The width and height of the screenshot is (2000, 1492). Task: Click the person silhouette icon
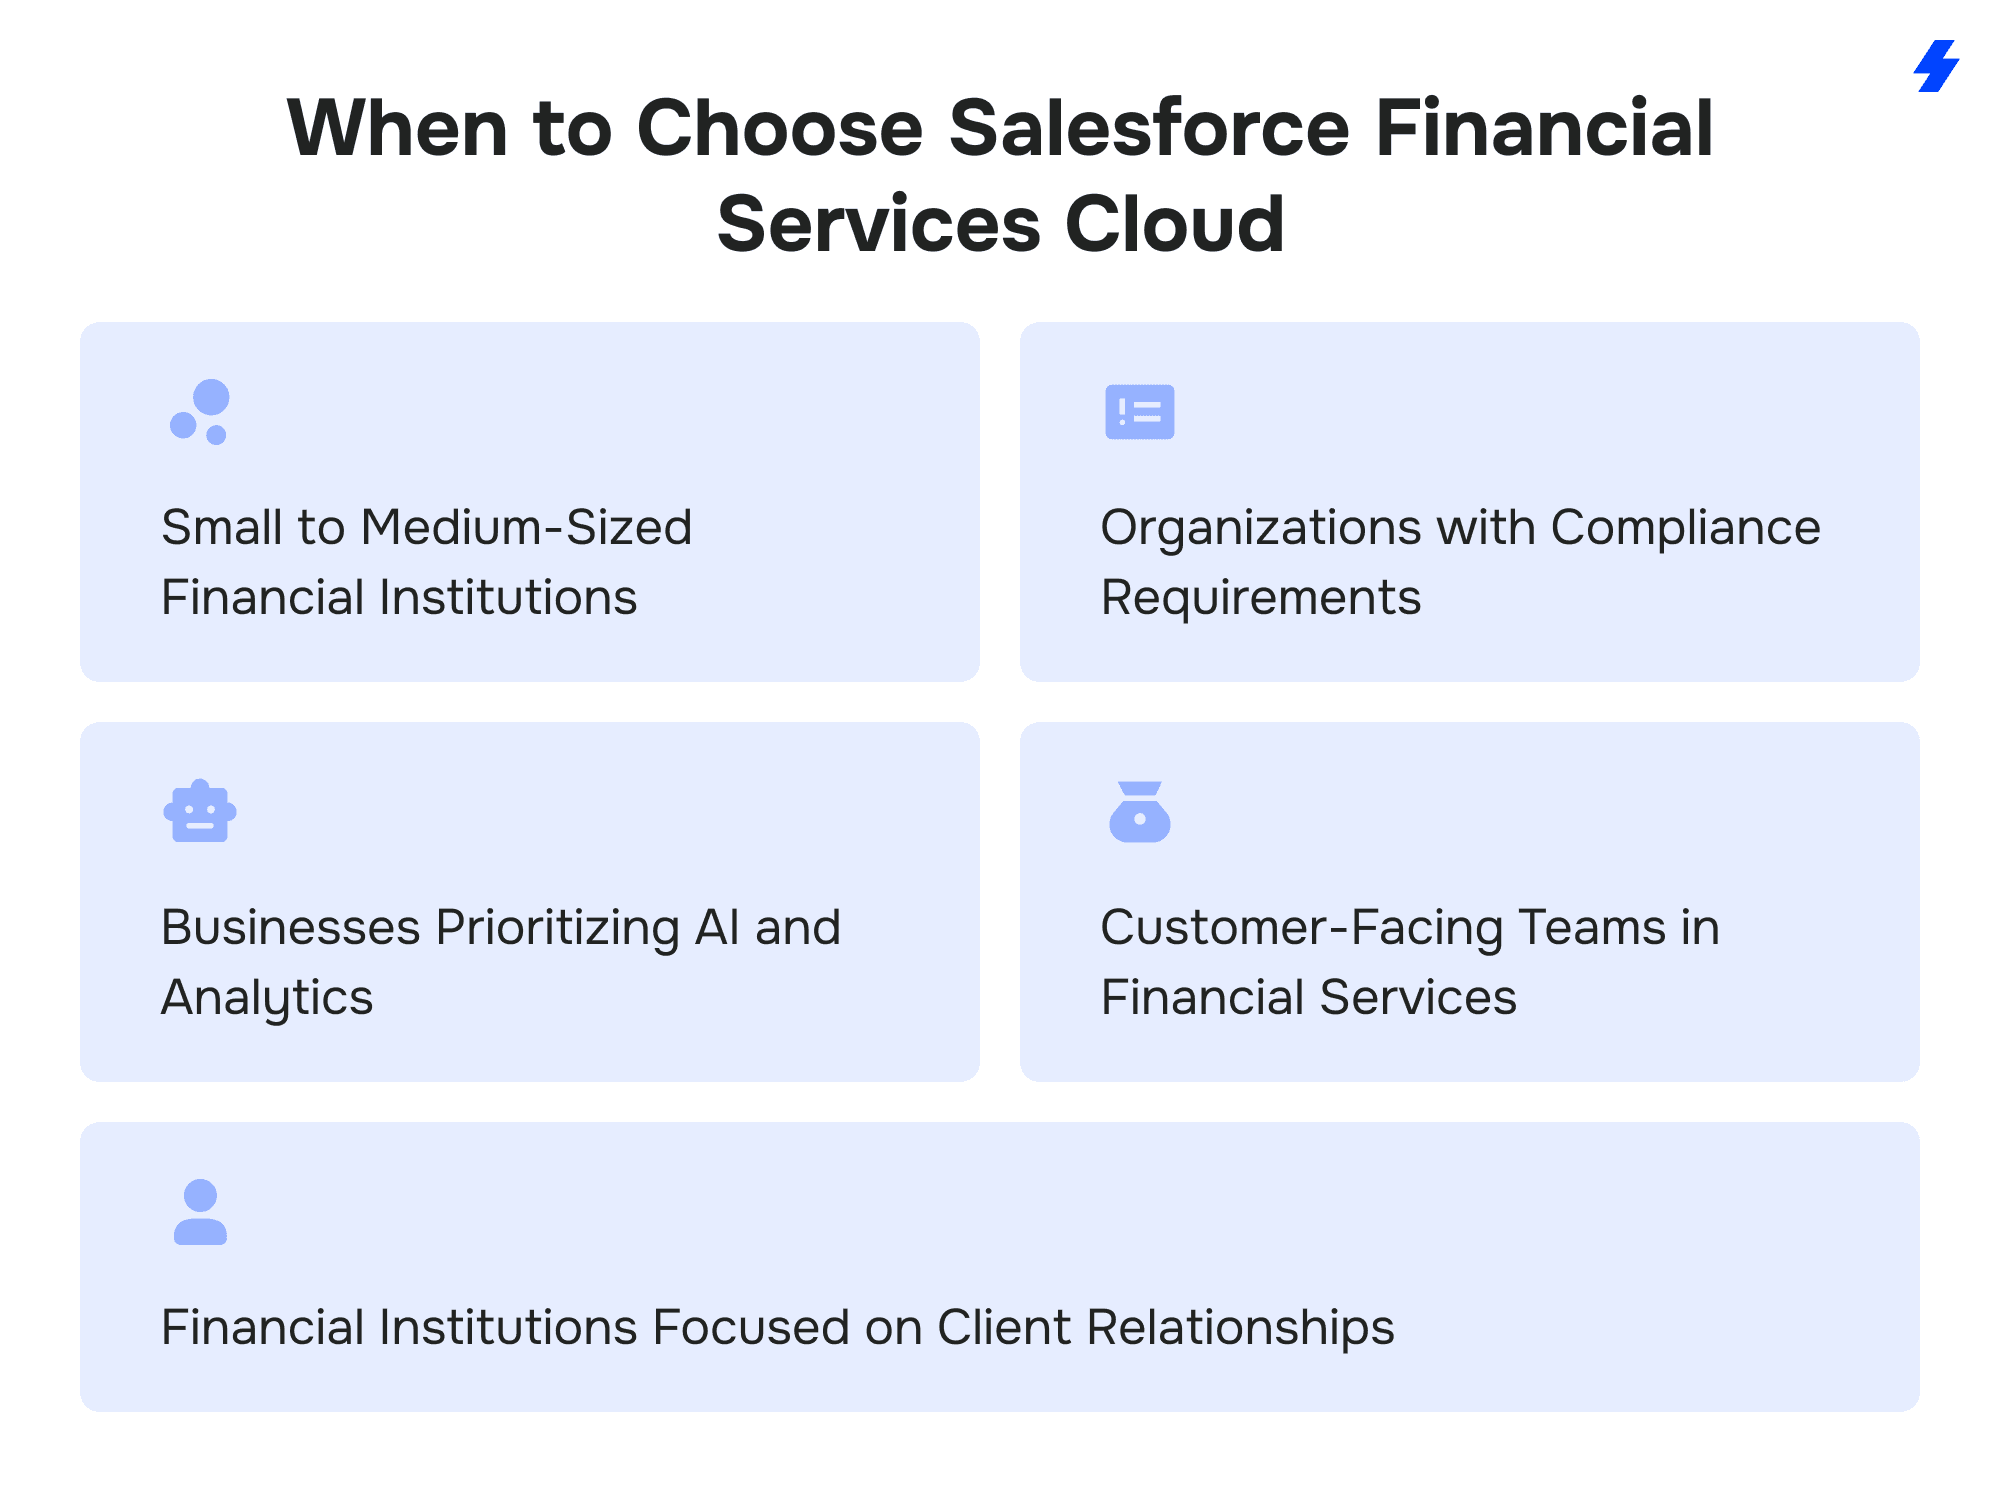(200, 1212)
